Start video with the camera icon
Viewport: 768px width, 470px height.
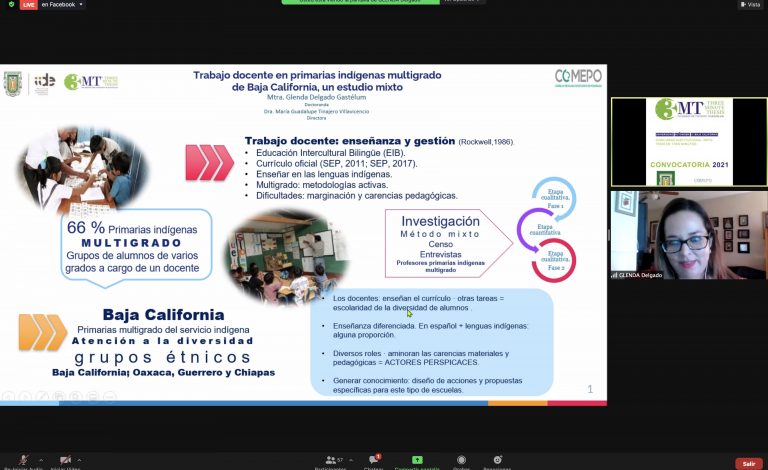[64, 459]
